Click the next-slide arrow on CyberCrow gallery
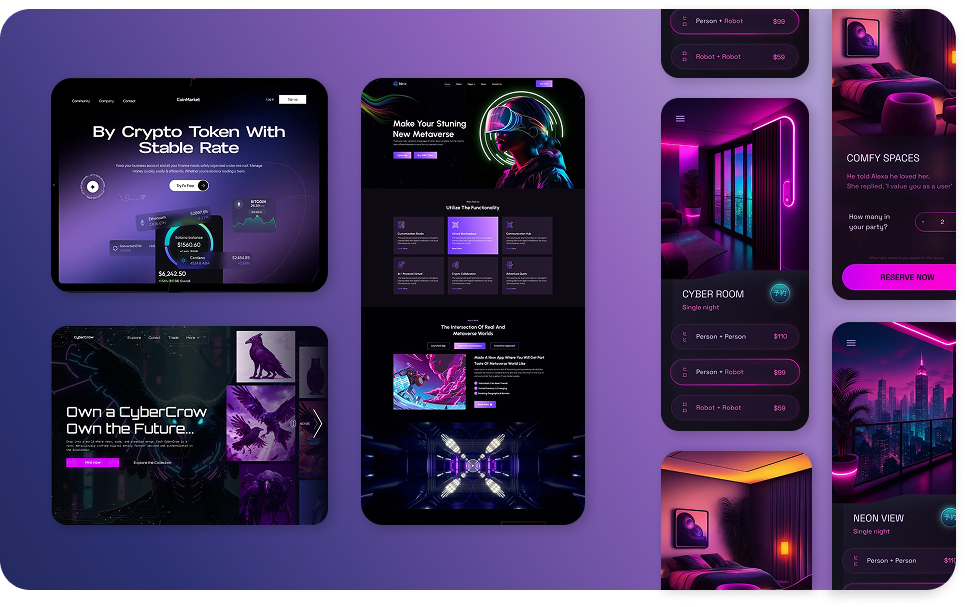The height and width of the screenshot is (607, 965). point(317,423)
